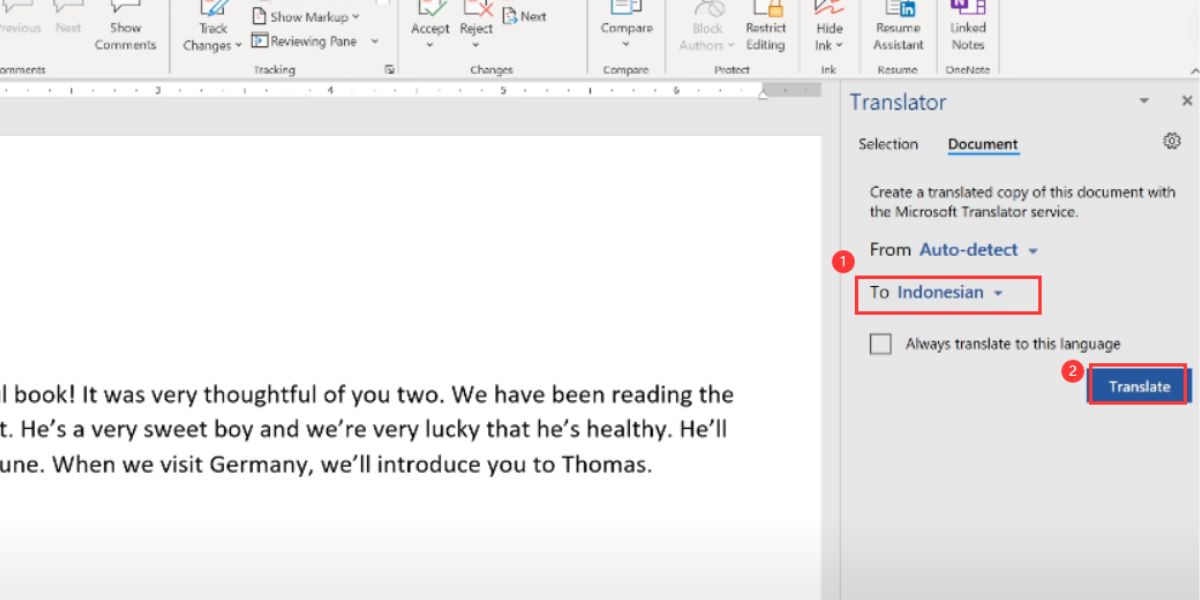
Task: Switch to the Document tab in Translator
Action: (982, 144)
